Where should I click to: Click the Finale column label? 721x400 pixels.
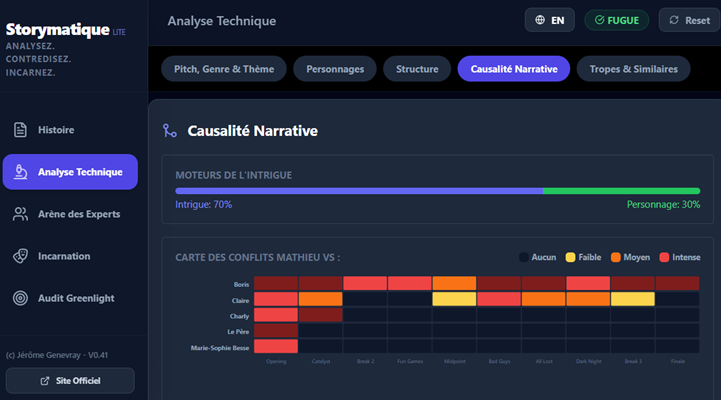677,361
